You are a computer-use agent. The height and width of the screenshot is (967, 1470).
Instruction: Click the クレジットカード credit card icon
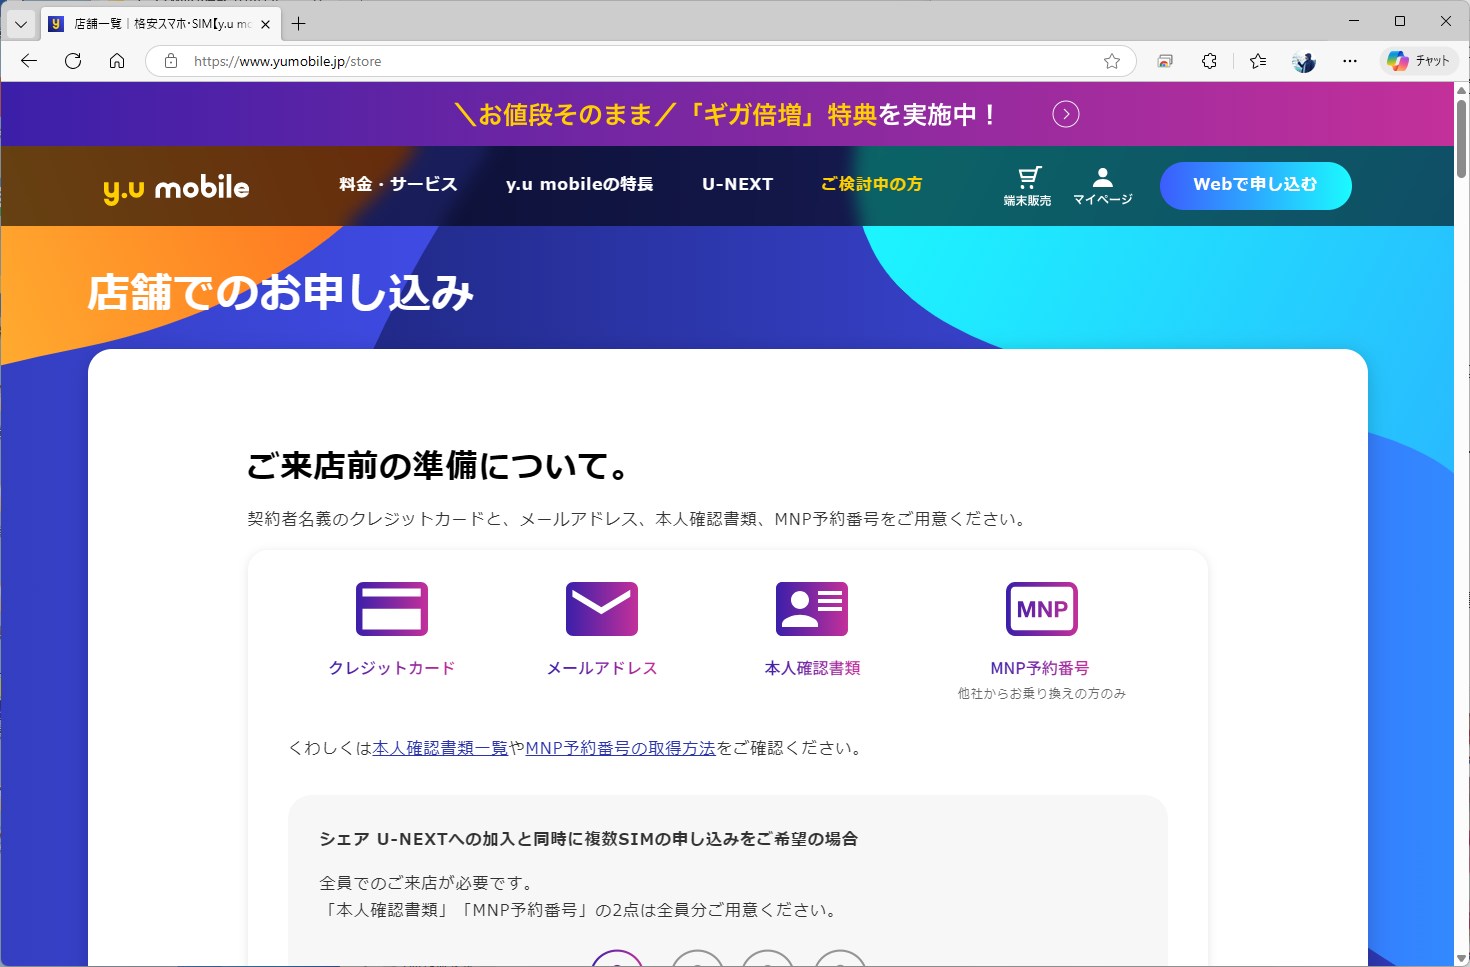tap(392, 608)
